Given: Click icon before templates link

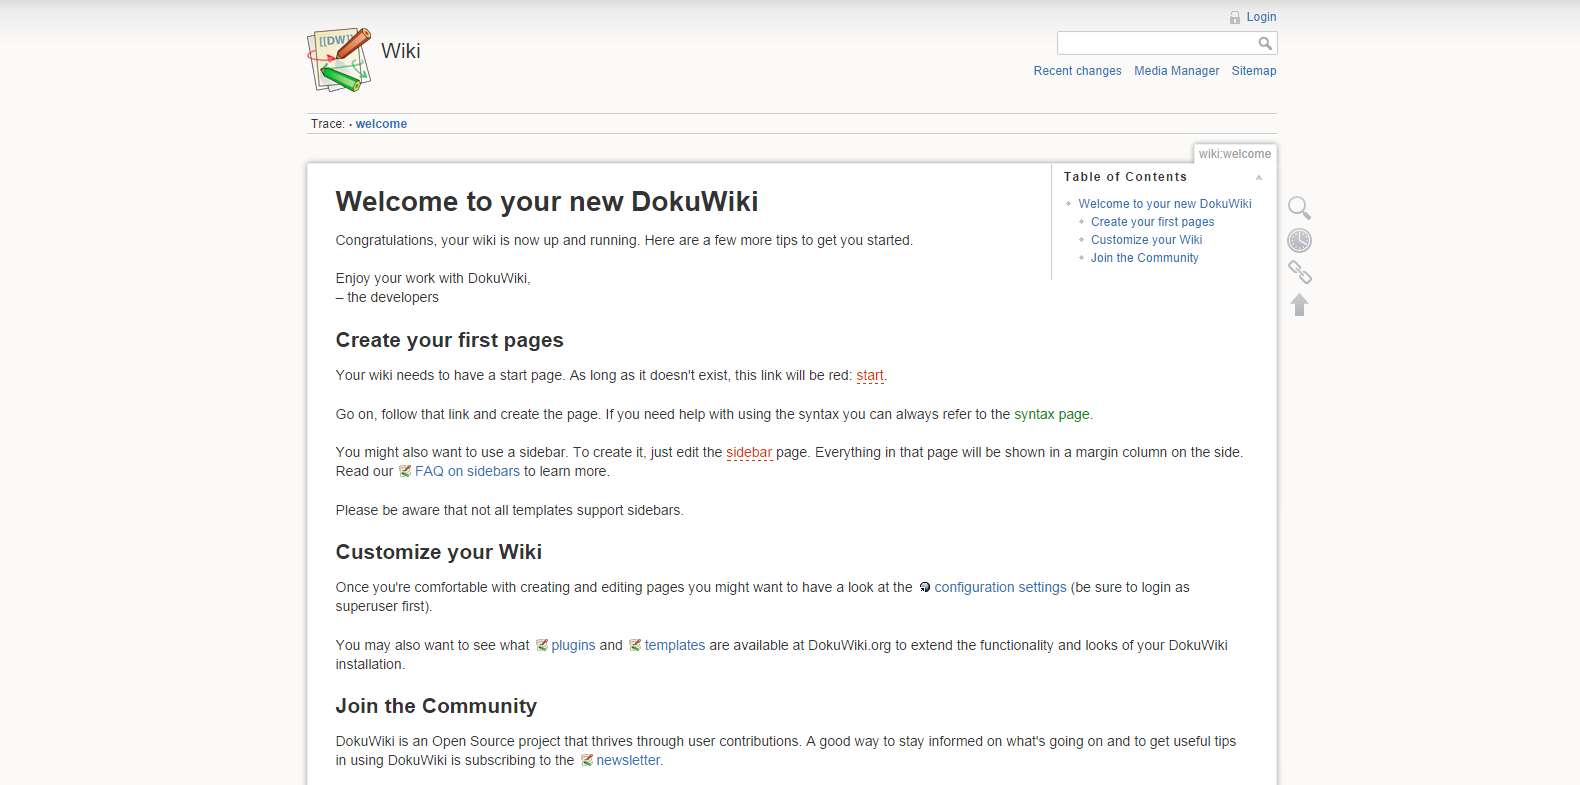Looking at the screenshot, I should point(635,645).
